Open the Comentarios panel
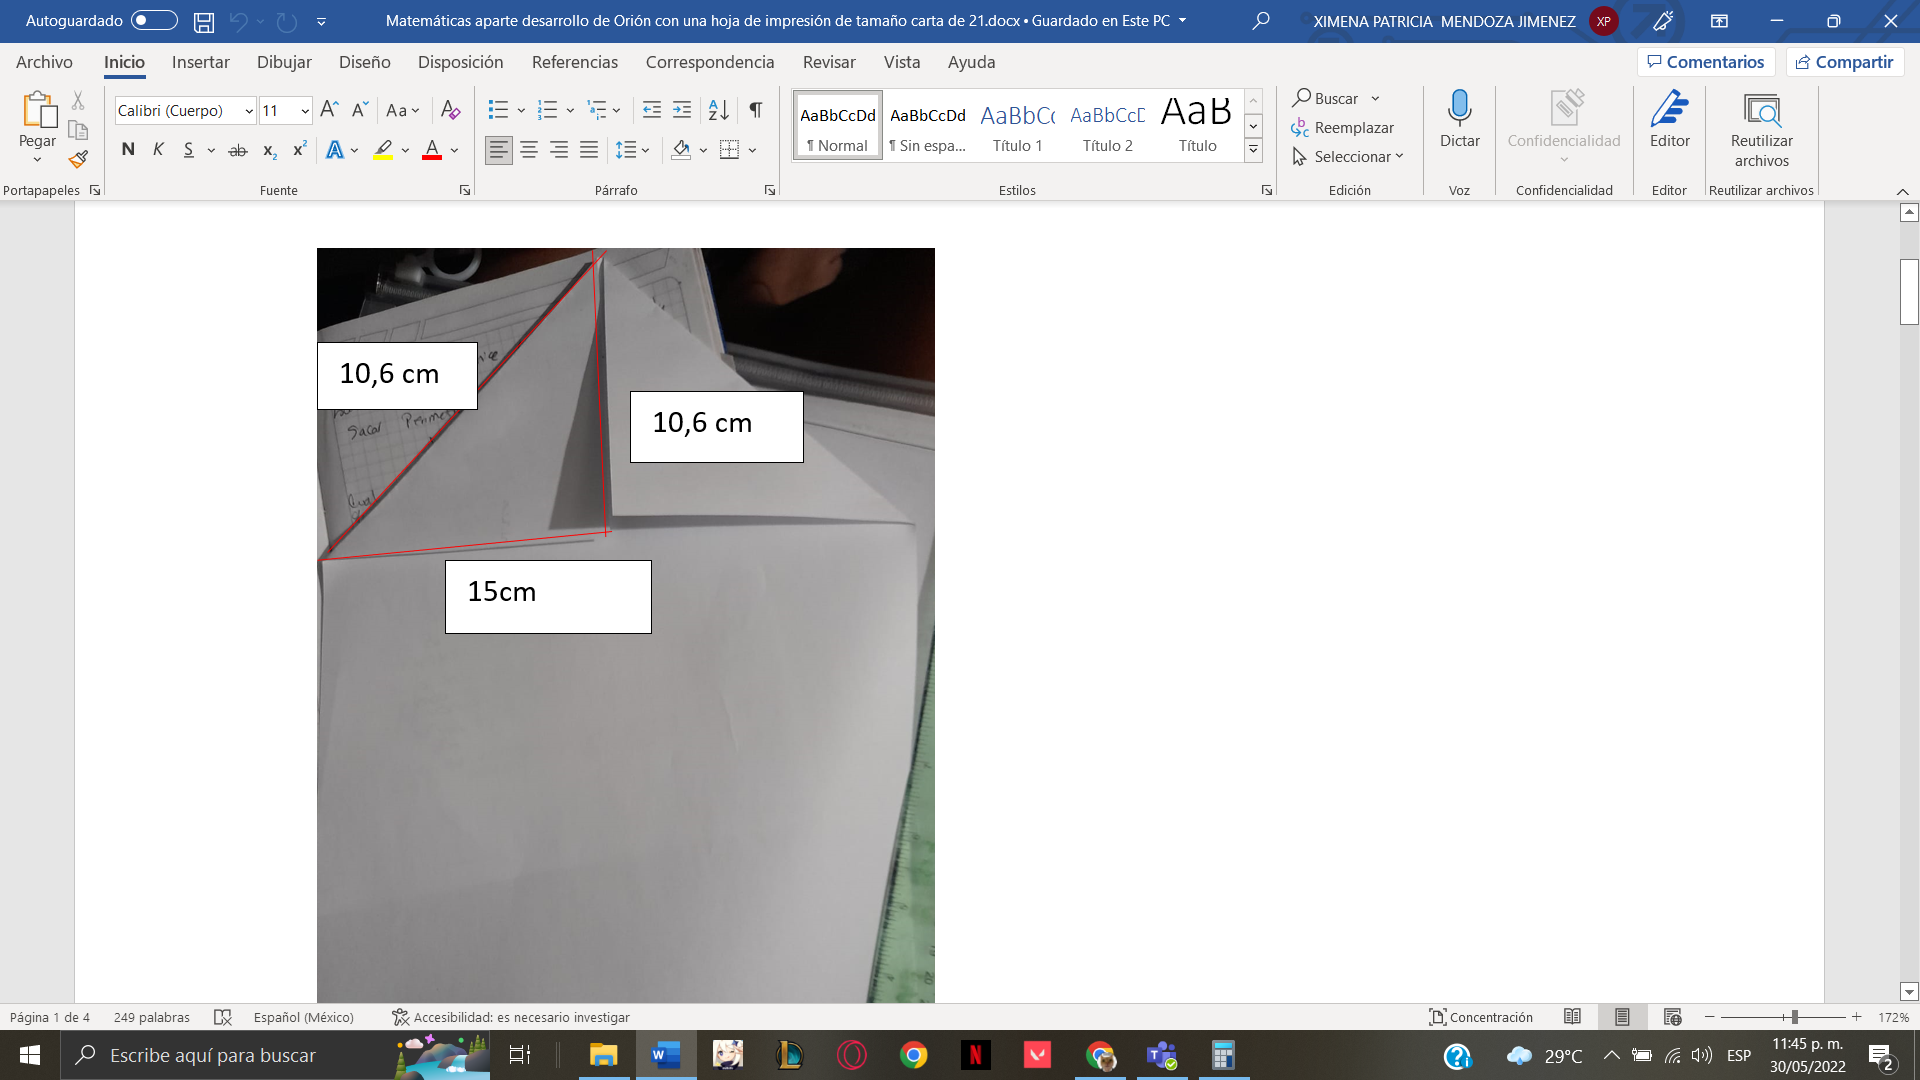 (x=1706, y=61)
